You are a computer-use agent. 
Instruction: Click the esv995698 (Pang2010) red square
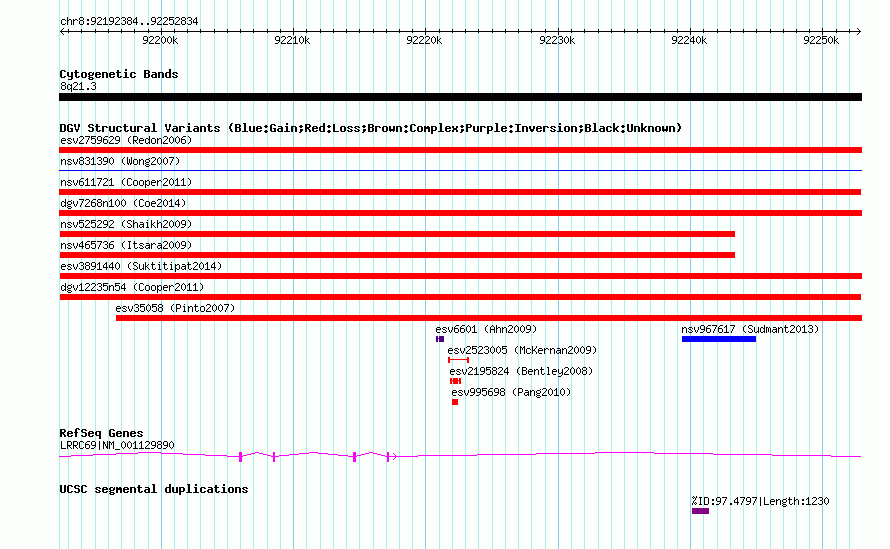point(455,402)
